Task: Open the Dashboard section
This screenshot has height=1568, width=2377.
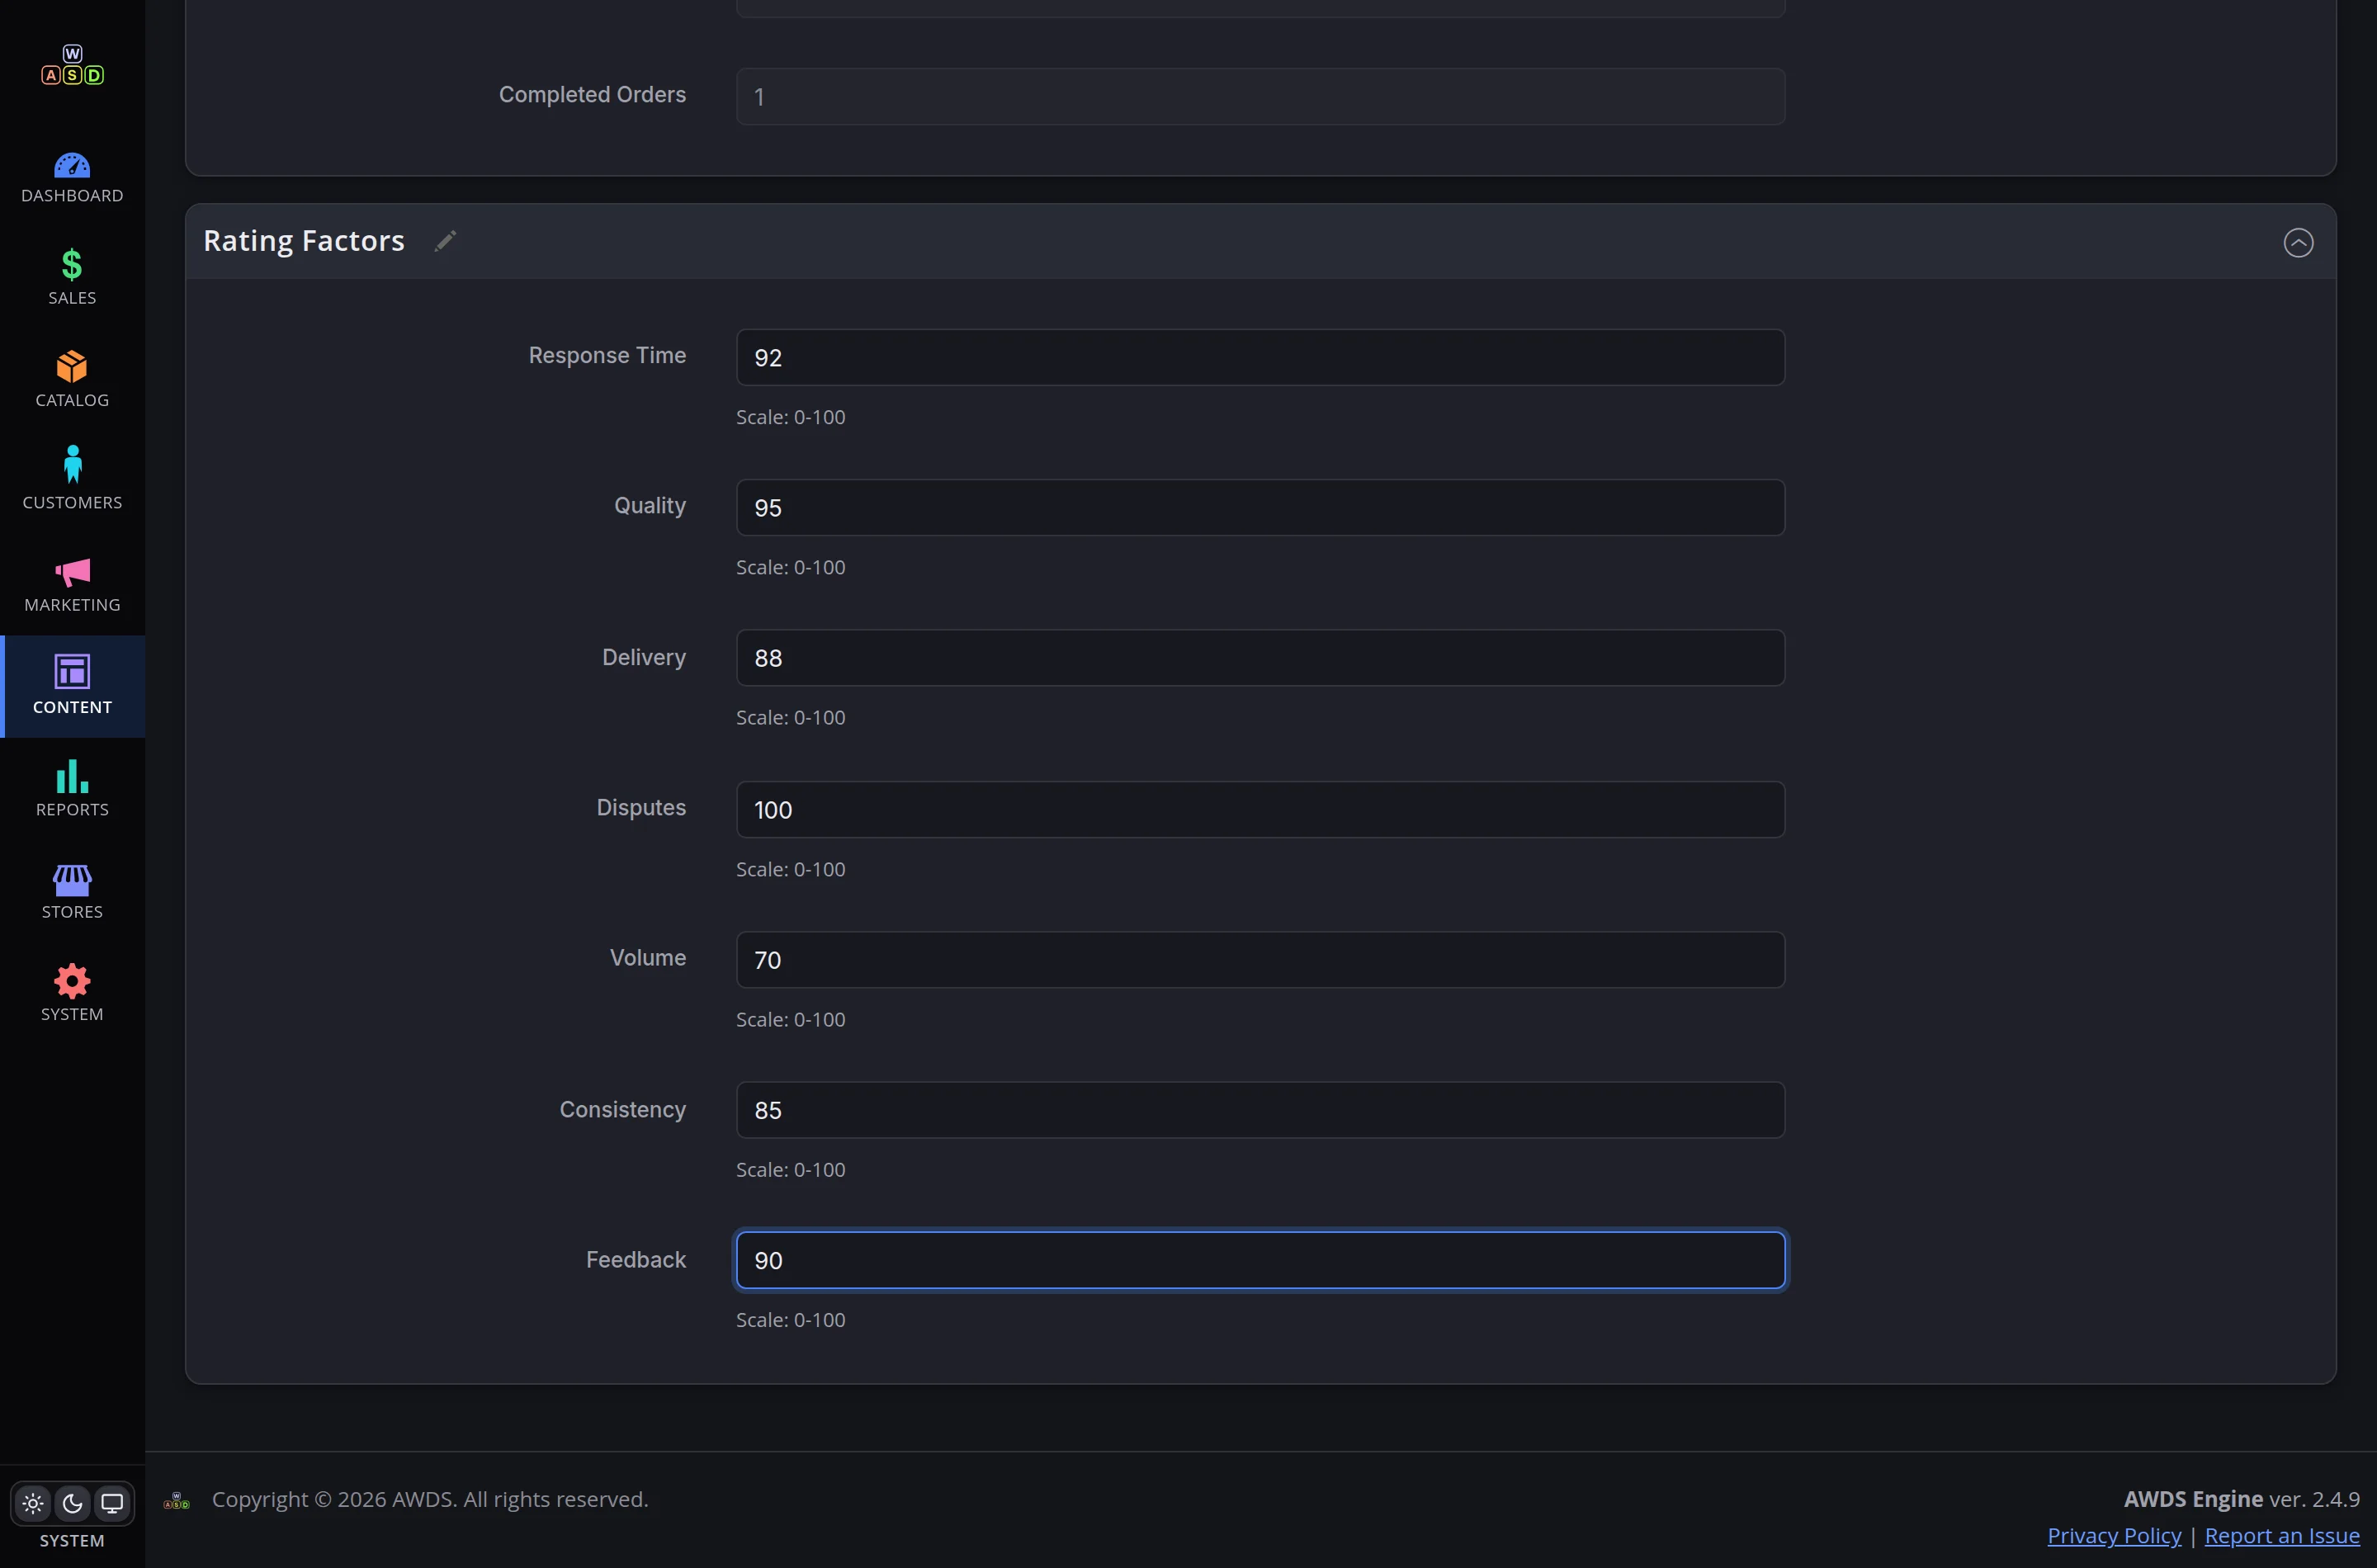Action: click(72, 178)
